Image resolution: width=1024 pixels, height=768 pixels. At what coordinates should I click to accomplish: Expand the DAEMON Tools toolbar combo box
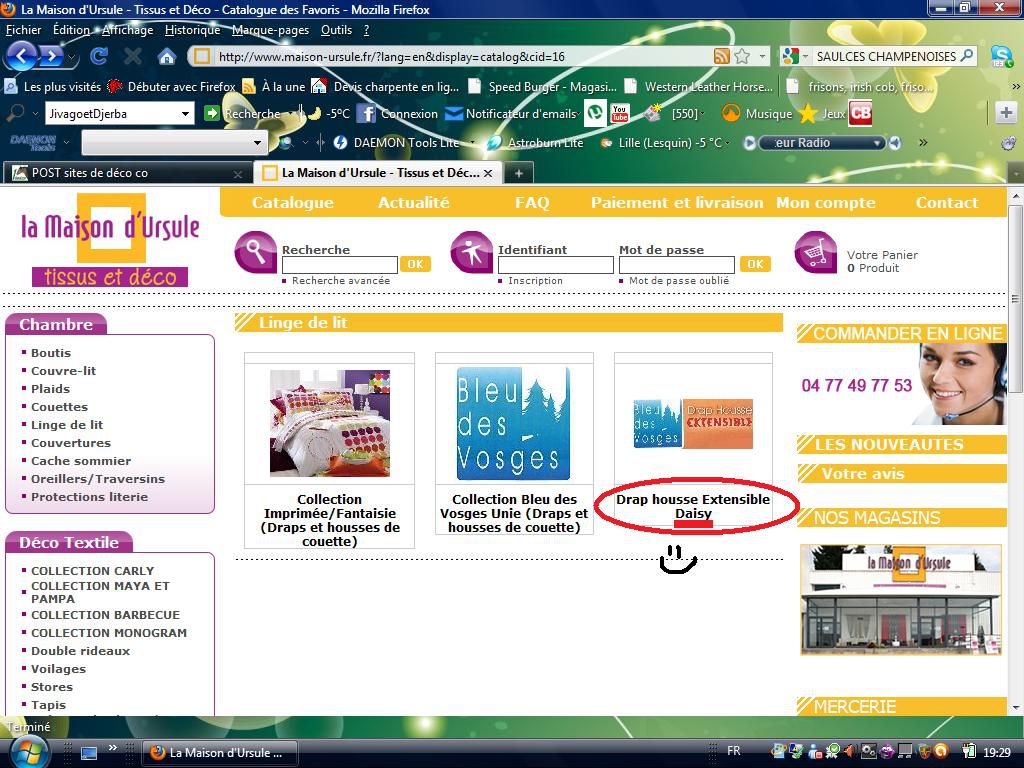pyautogui.click(x=257, y=143)
